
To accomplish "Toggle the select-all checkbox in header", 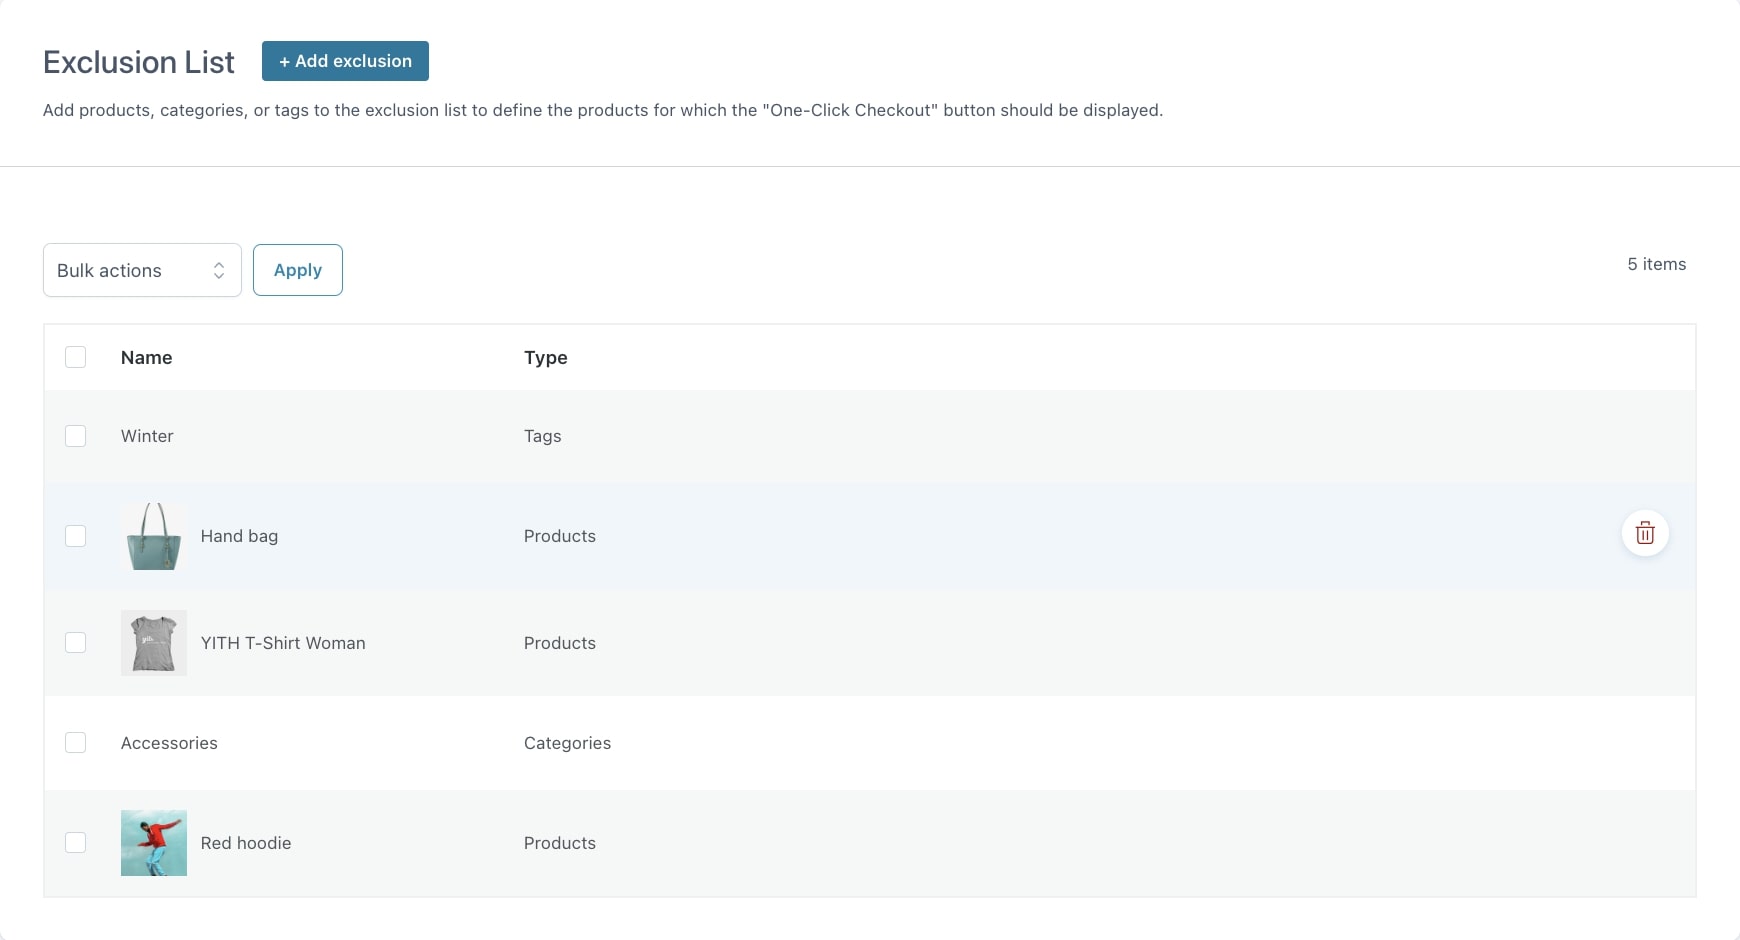I will [75, 357].
